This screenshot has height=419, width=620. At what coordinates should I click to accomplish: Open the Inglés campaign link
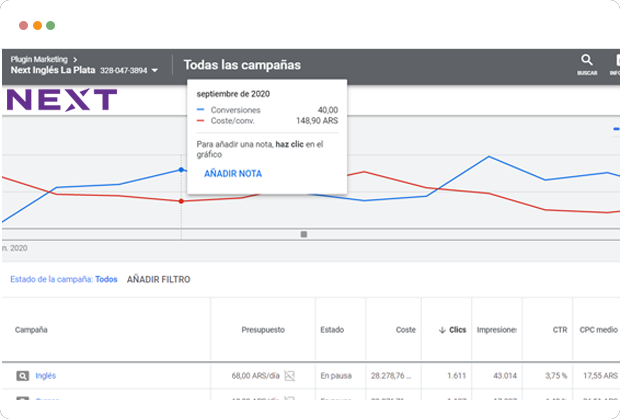point(45,376)
